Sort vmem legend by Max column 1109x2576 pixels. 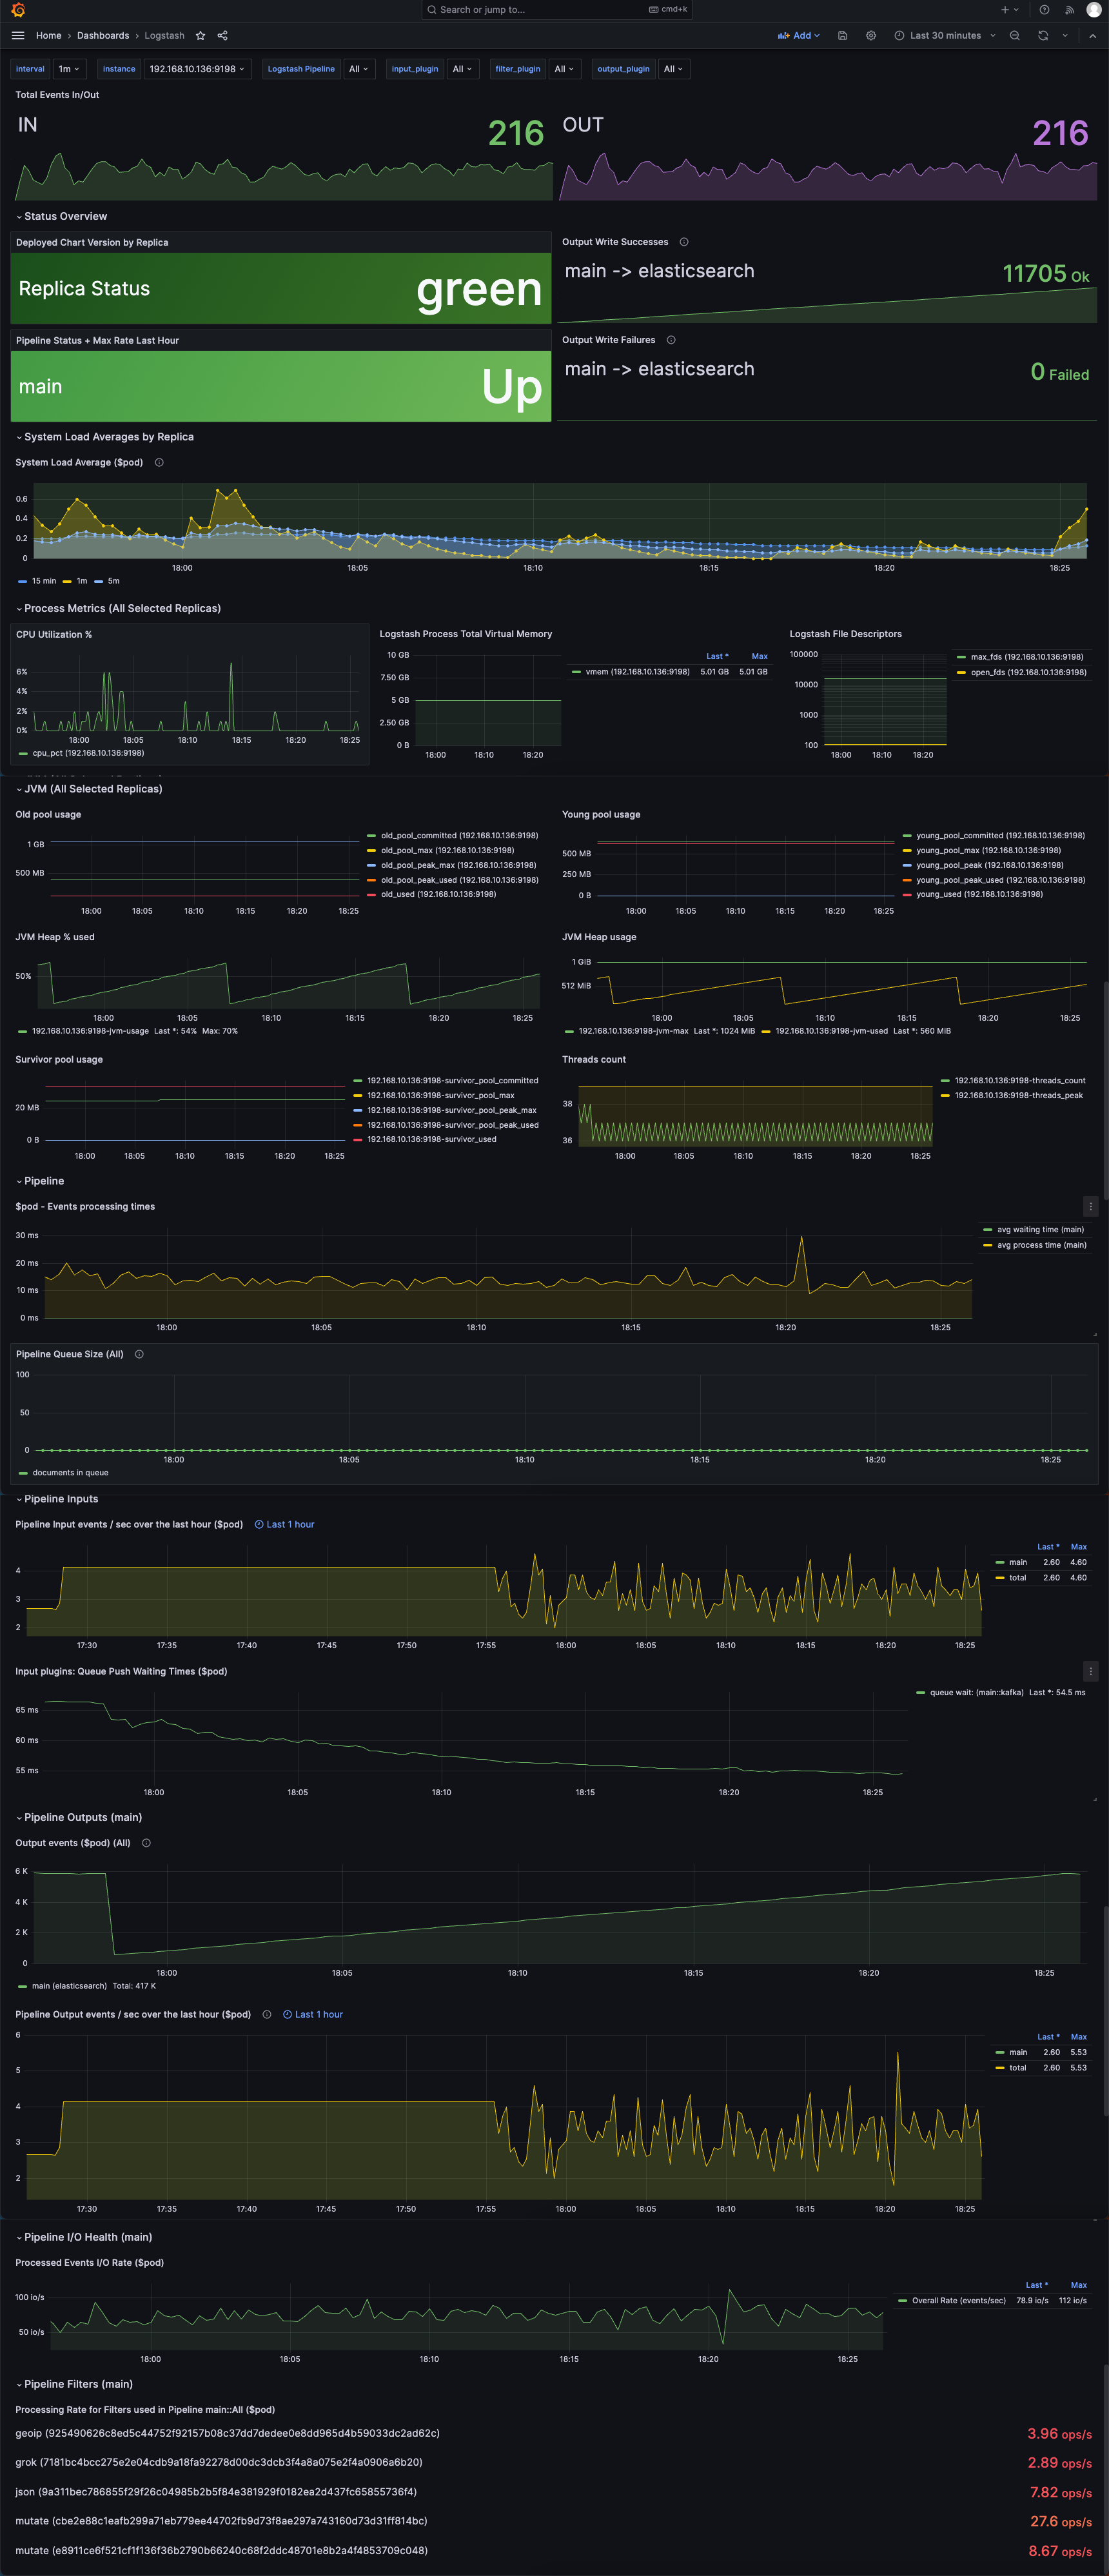point(760,656)
